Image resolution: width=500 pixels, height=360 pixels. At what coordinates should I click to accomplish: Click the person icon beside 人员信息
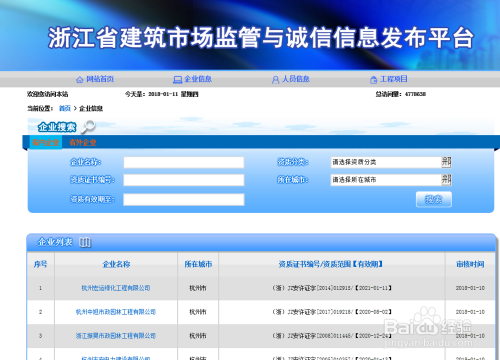click(275, 80)
